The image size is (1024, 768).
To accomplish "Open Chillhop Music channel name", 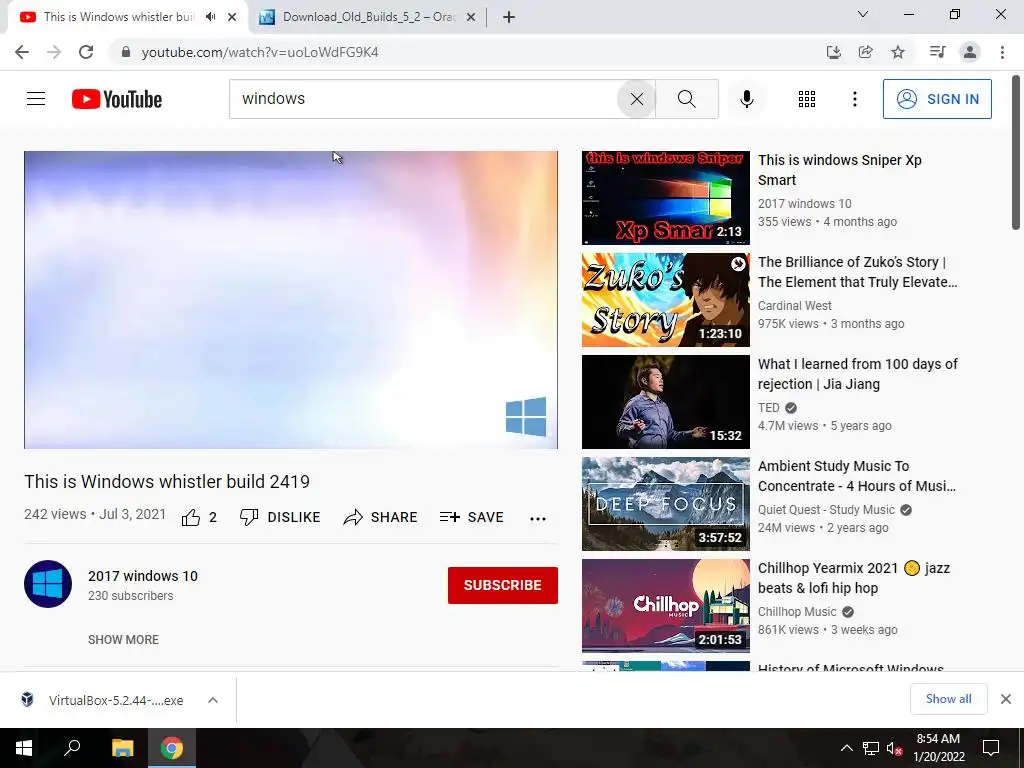I will coord(797,612).
